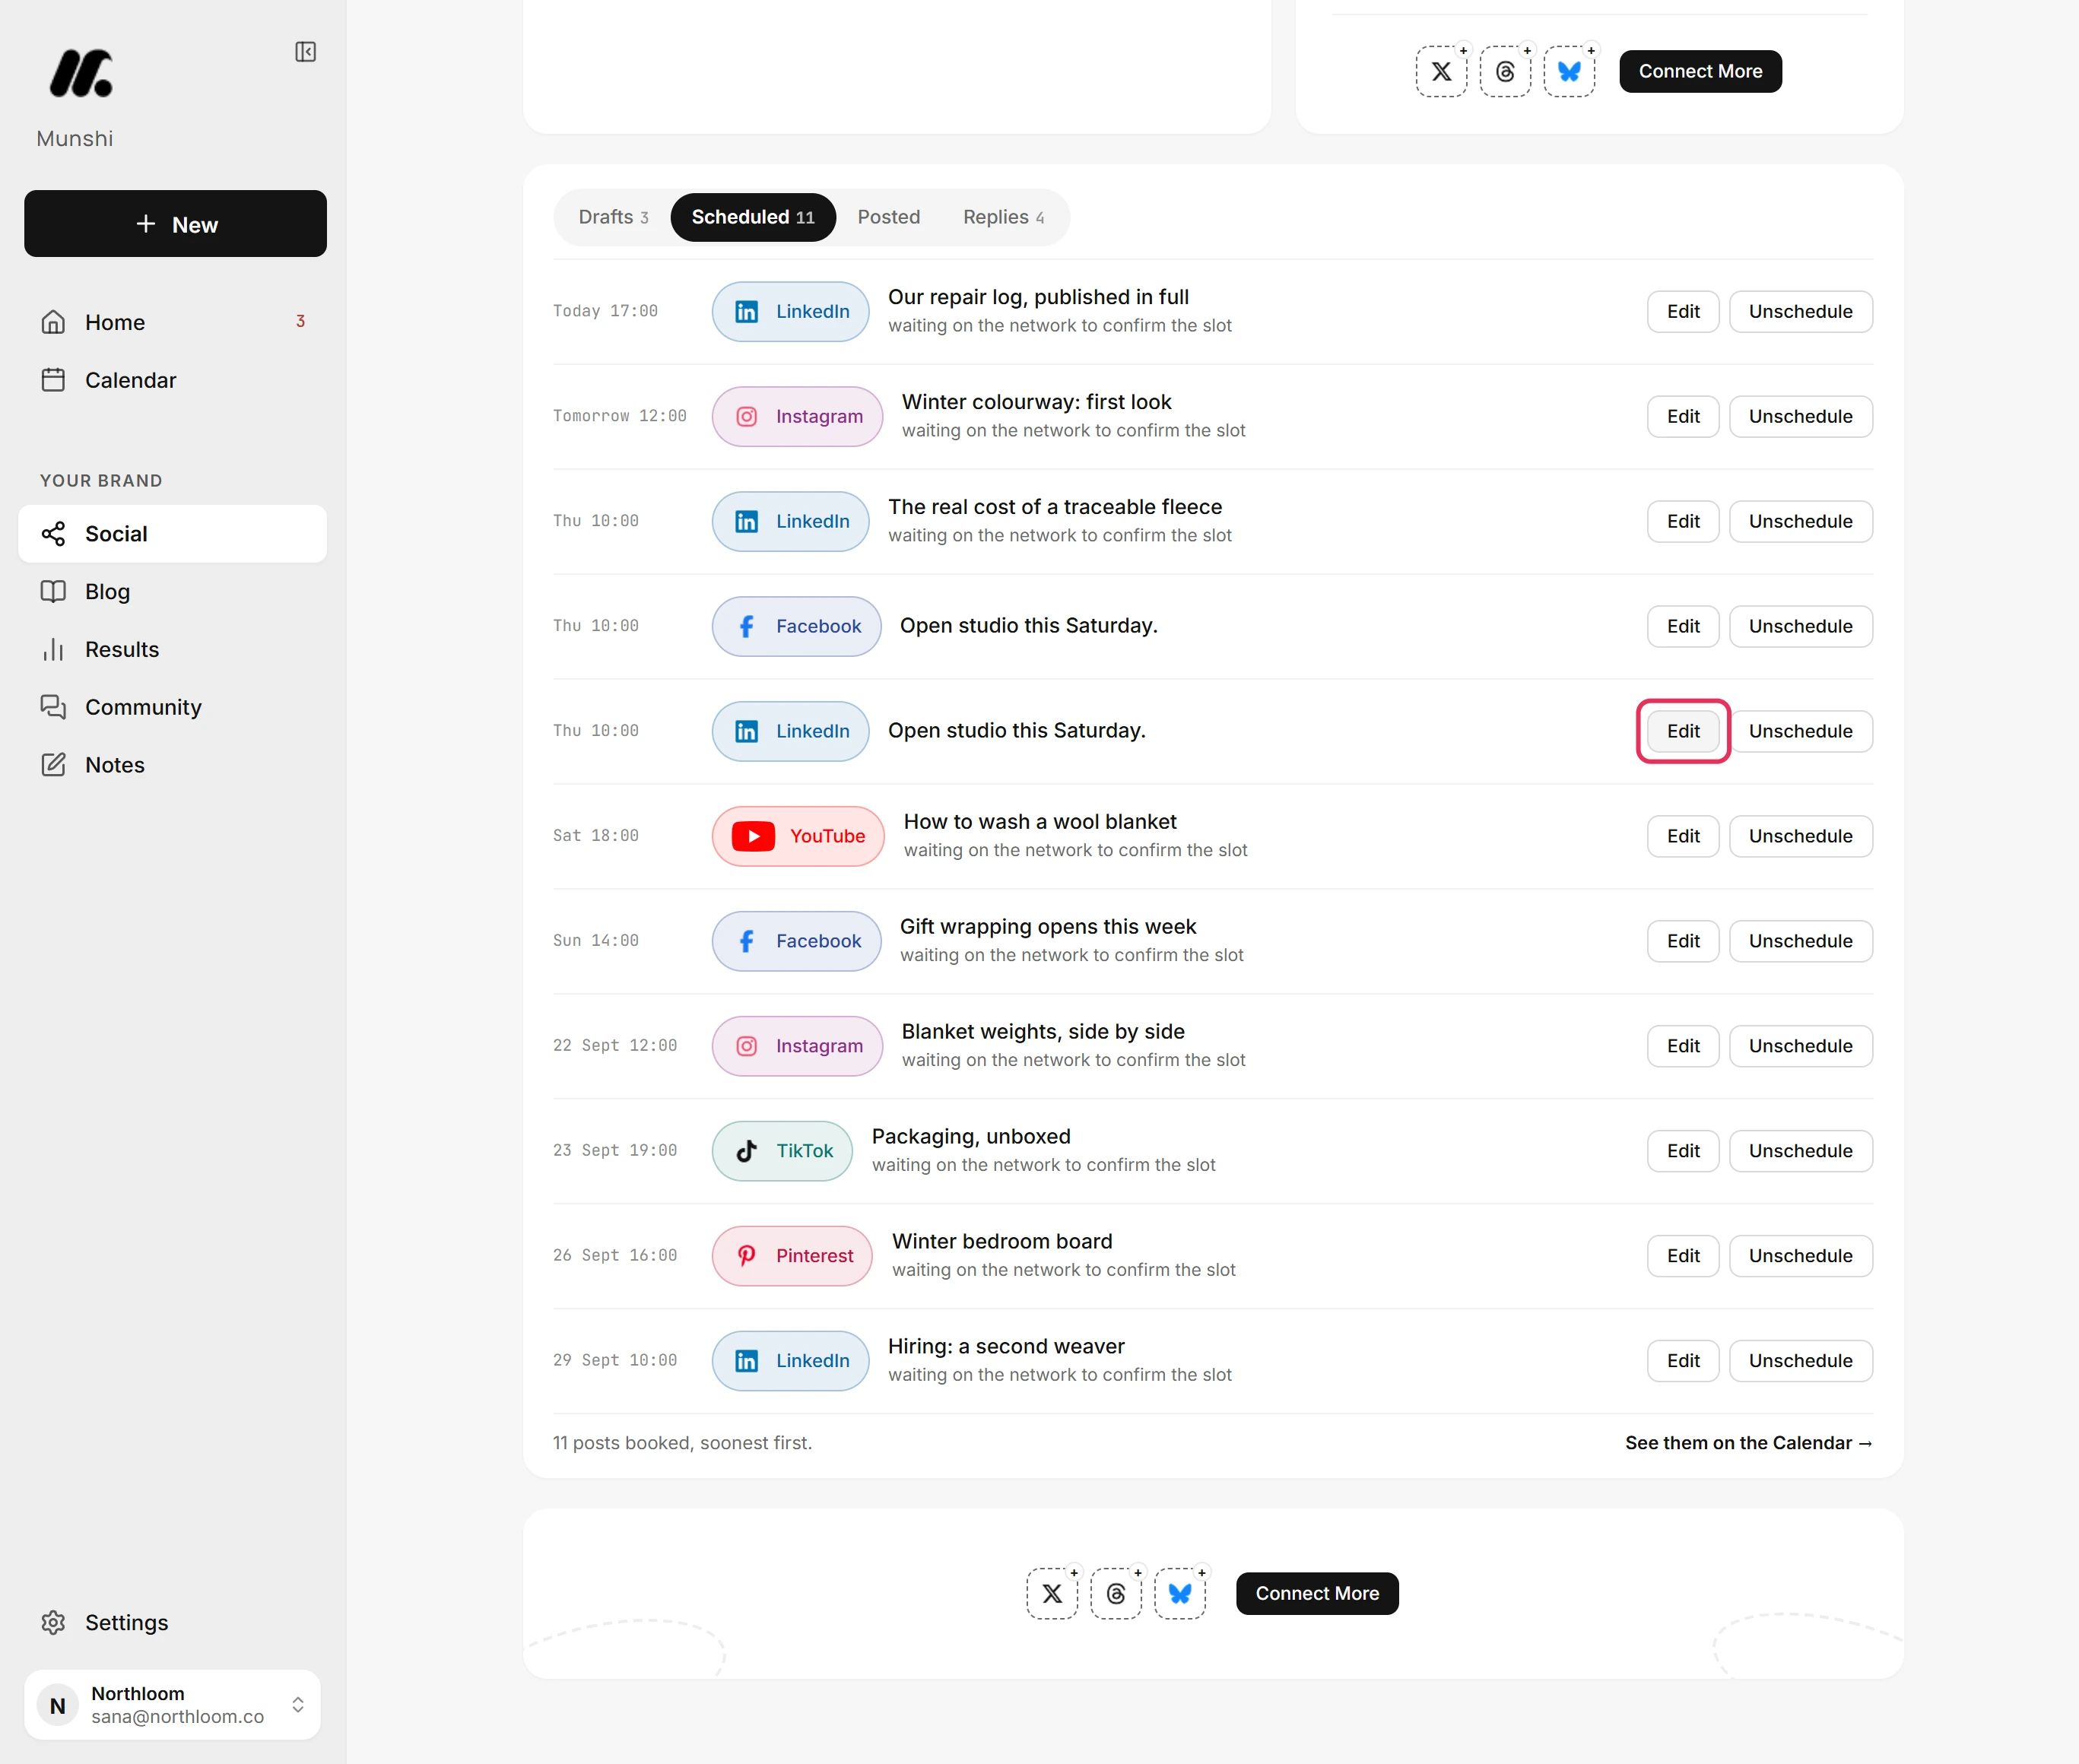Open the Calendar page
The image size is (2079, 1764).
coord(172,380)
